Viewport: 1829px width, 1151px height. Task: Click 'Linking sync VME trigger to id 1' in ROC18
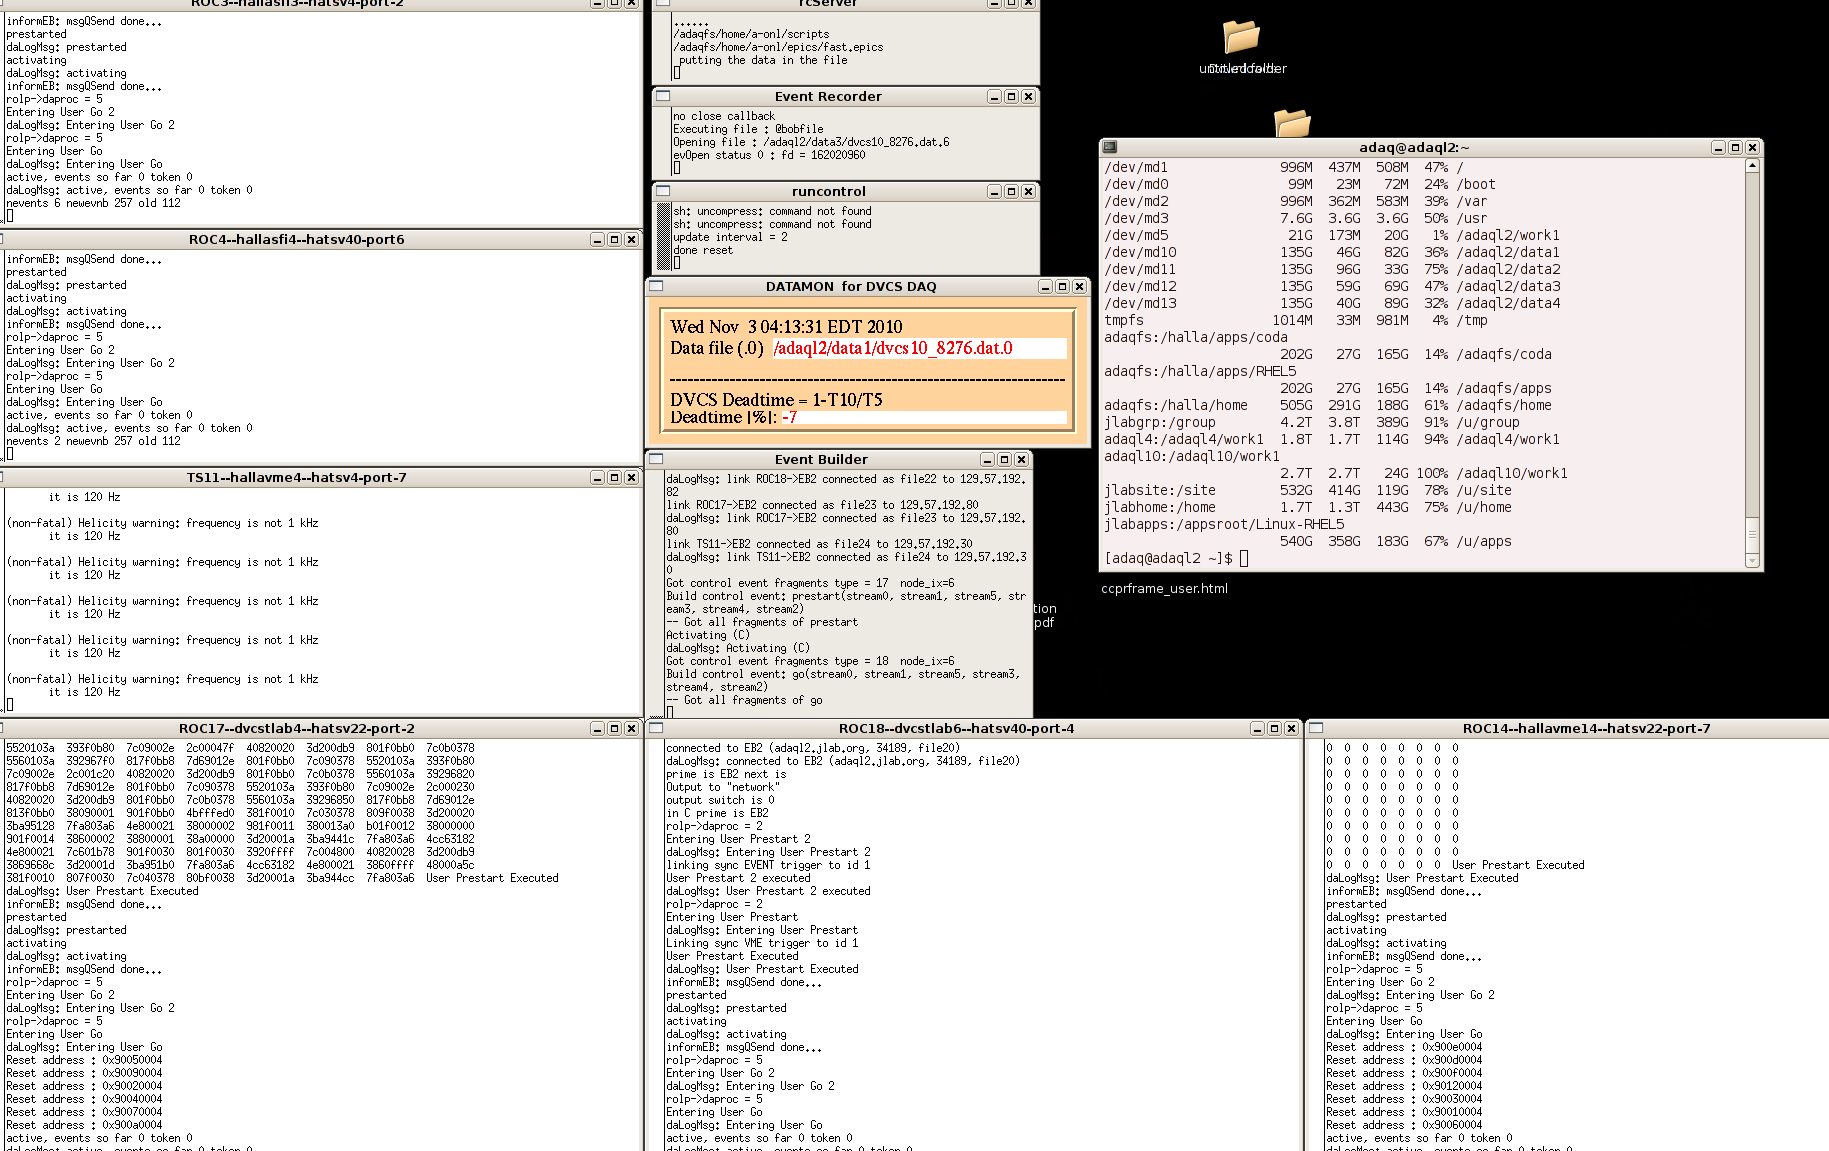(762, 943)
